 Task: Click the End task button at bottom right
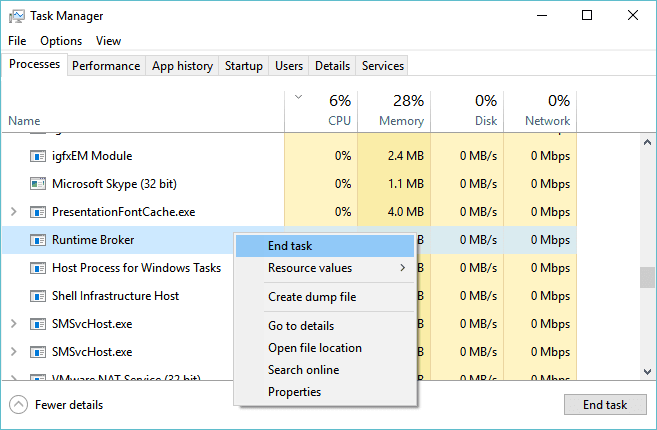tap(605, 405)
